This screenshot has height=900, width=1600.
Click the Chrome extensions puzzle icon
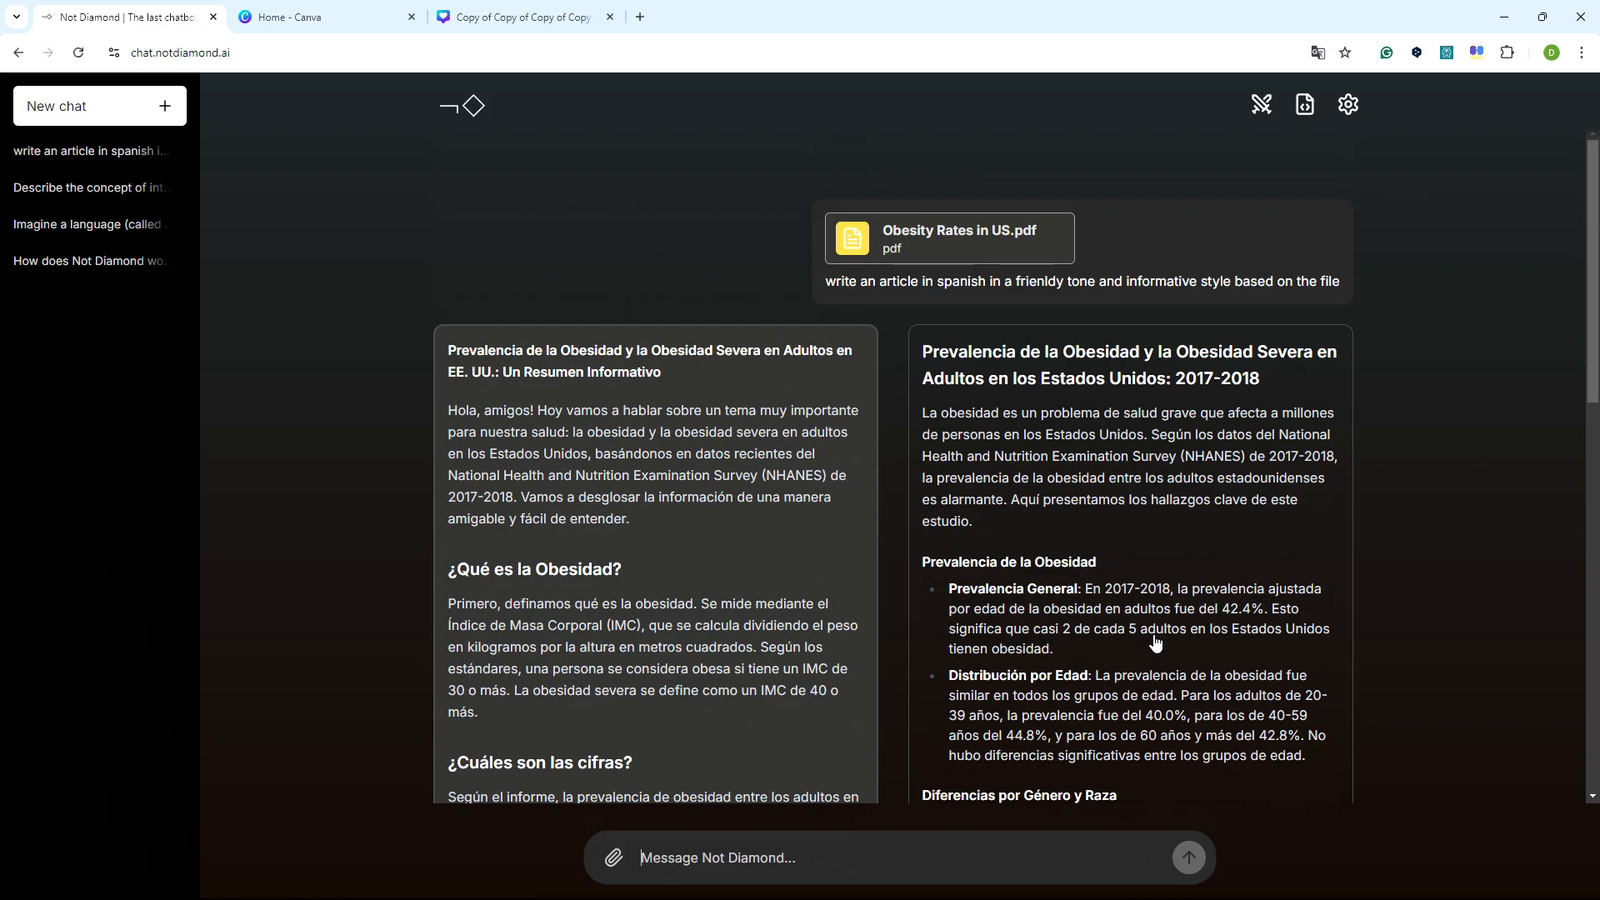click(1508, 52)
